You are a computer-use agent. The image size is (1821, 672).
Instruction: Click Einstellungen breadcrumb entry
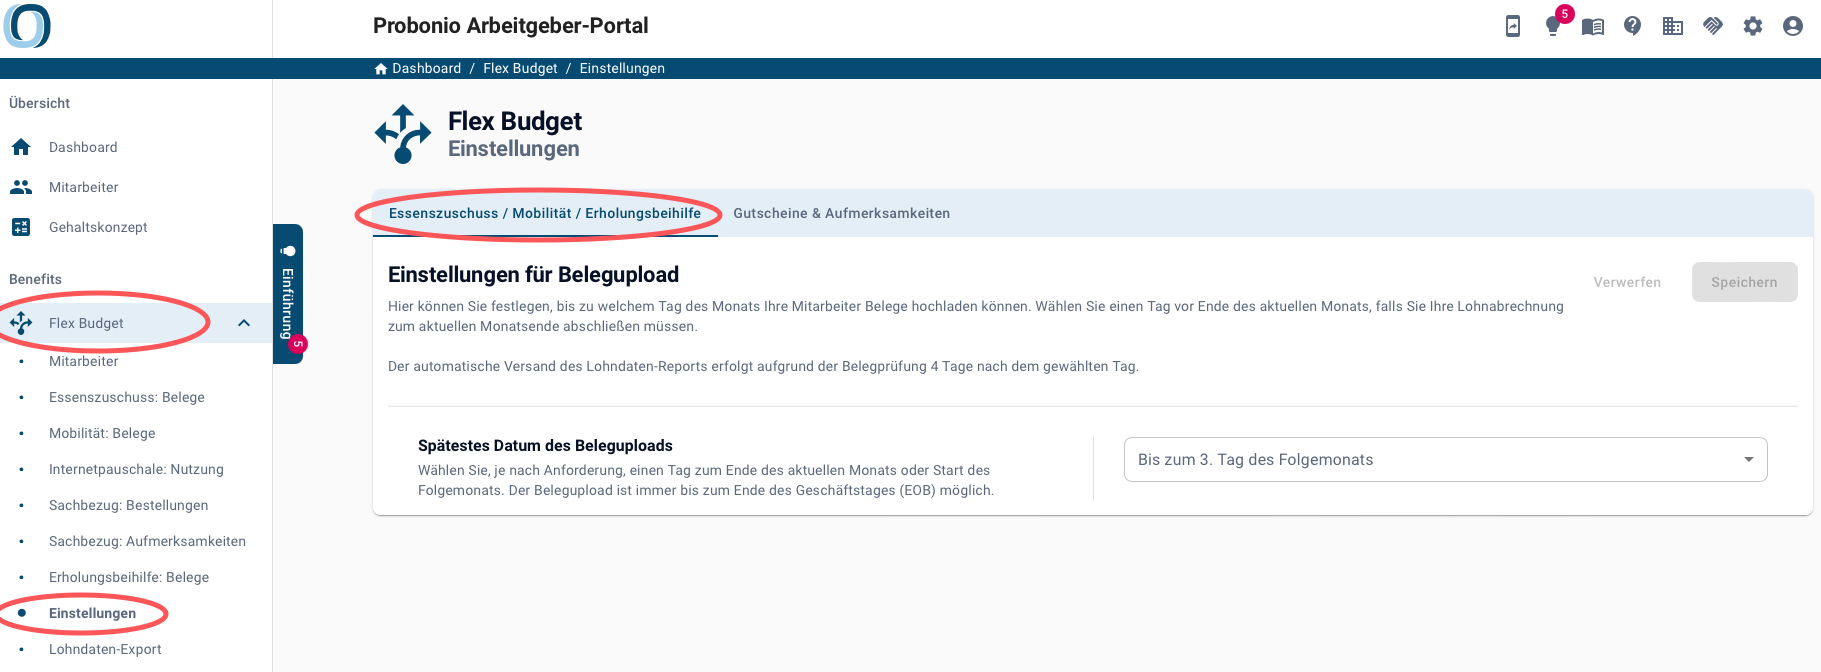tap(622, 69)
